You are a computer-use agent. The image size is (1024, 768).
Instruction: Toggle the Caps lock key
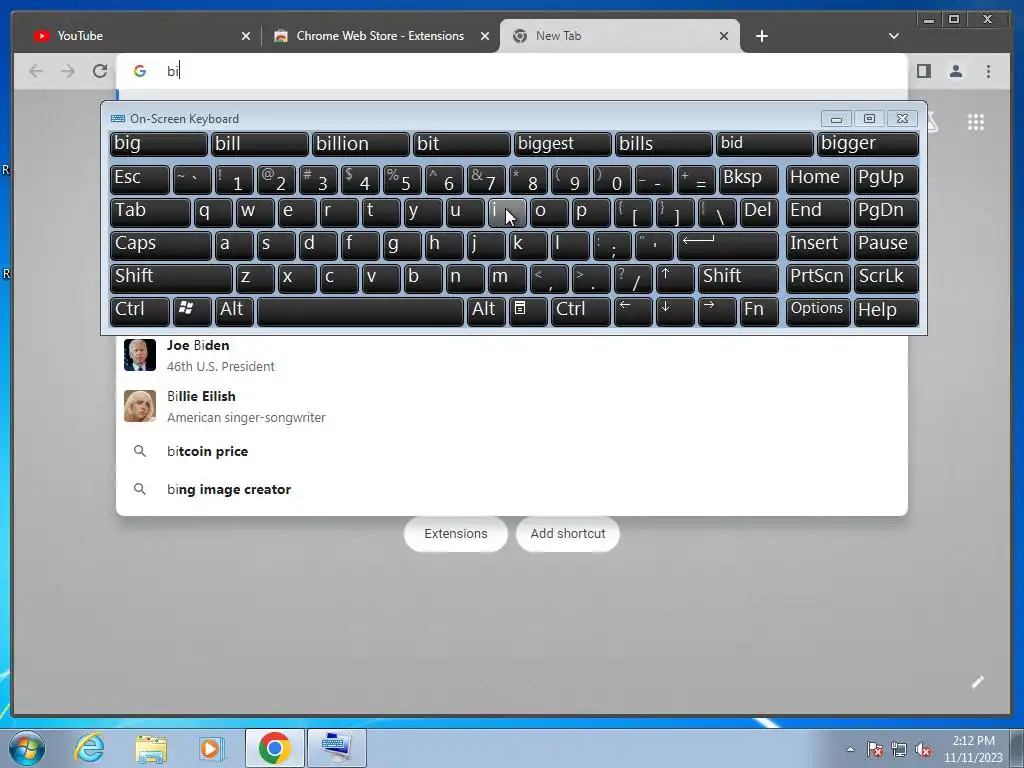(161, 246)
